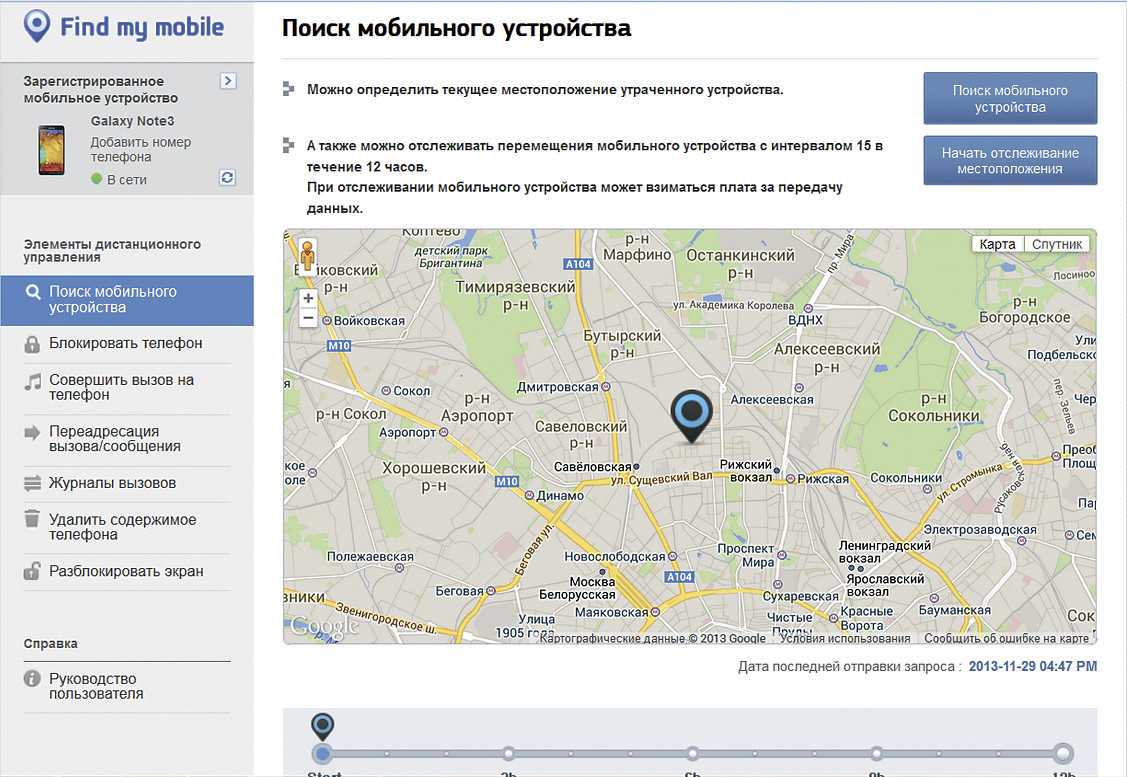The height and width of the screenshot is (777, 1127).
Task: Open Руководство пользователя help link
Action: click(x=96, y=686)
